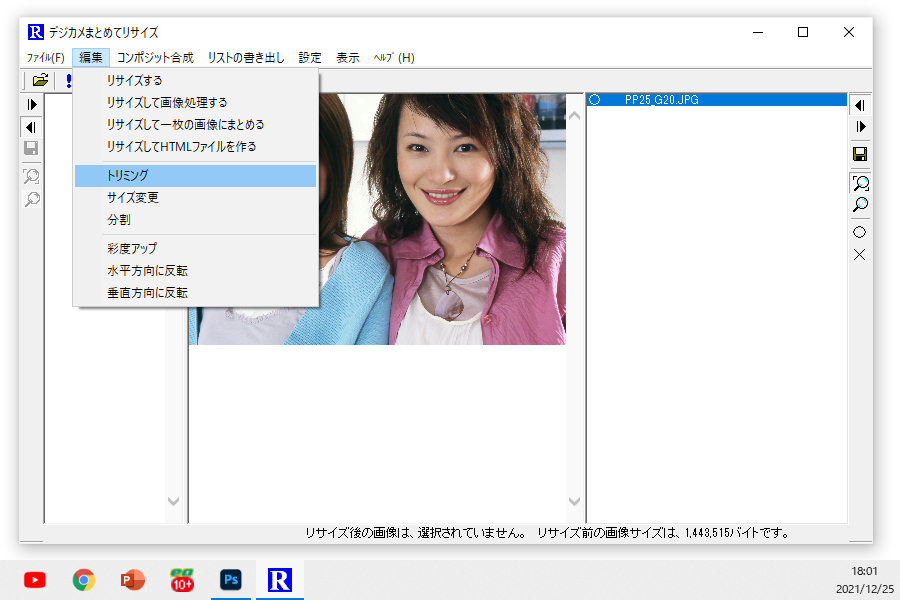Click the R resize app taskbar icon
Viewport: 900px width, 600px height.
click(x=280, y=580)
